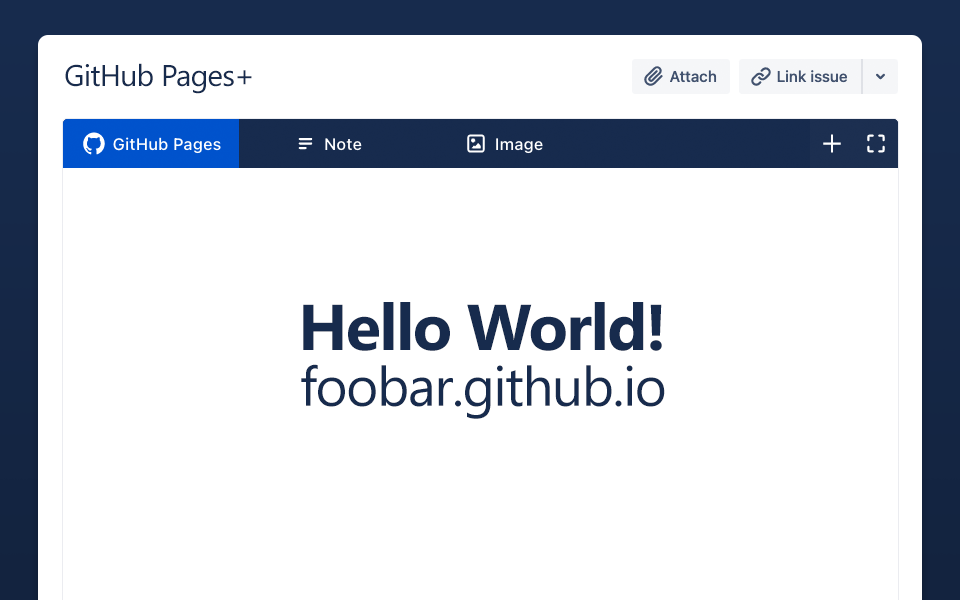Select the GitHub Pages tab
Screen dimensions: 960x600
tap(150, 143)
